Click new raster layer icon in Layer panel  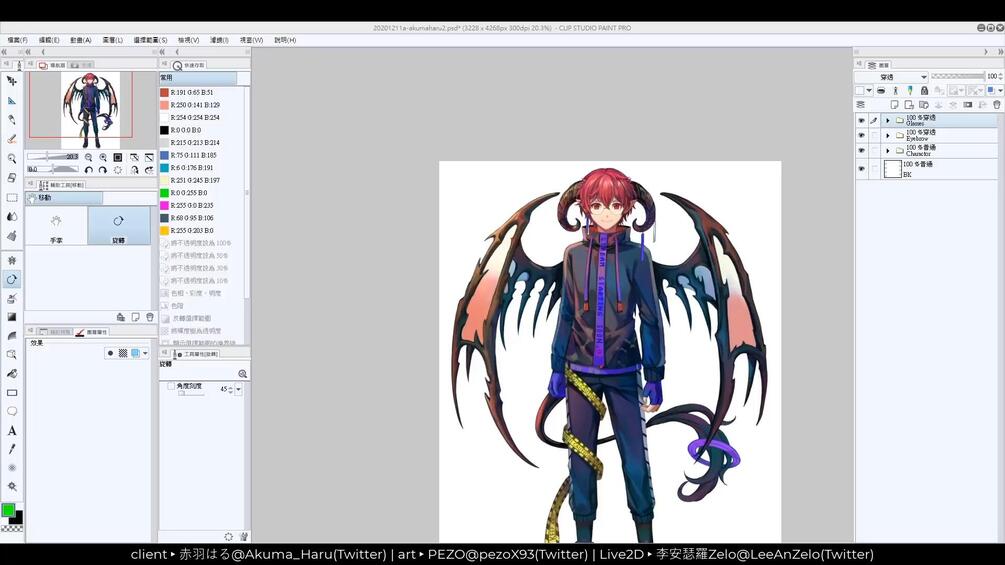coord(894,104)
